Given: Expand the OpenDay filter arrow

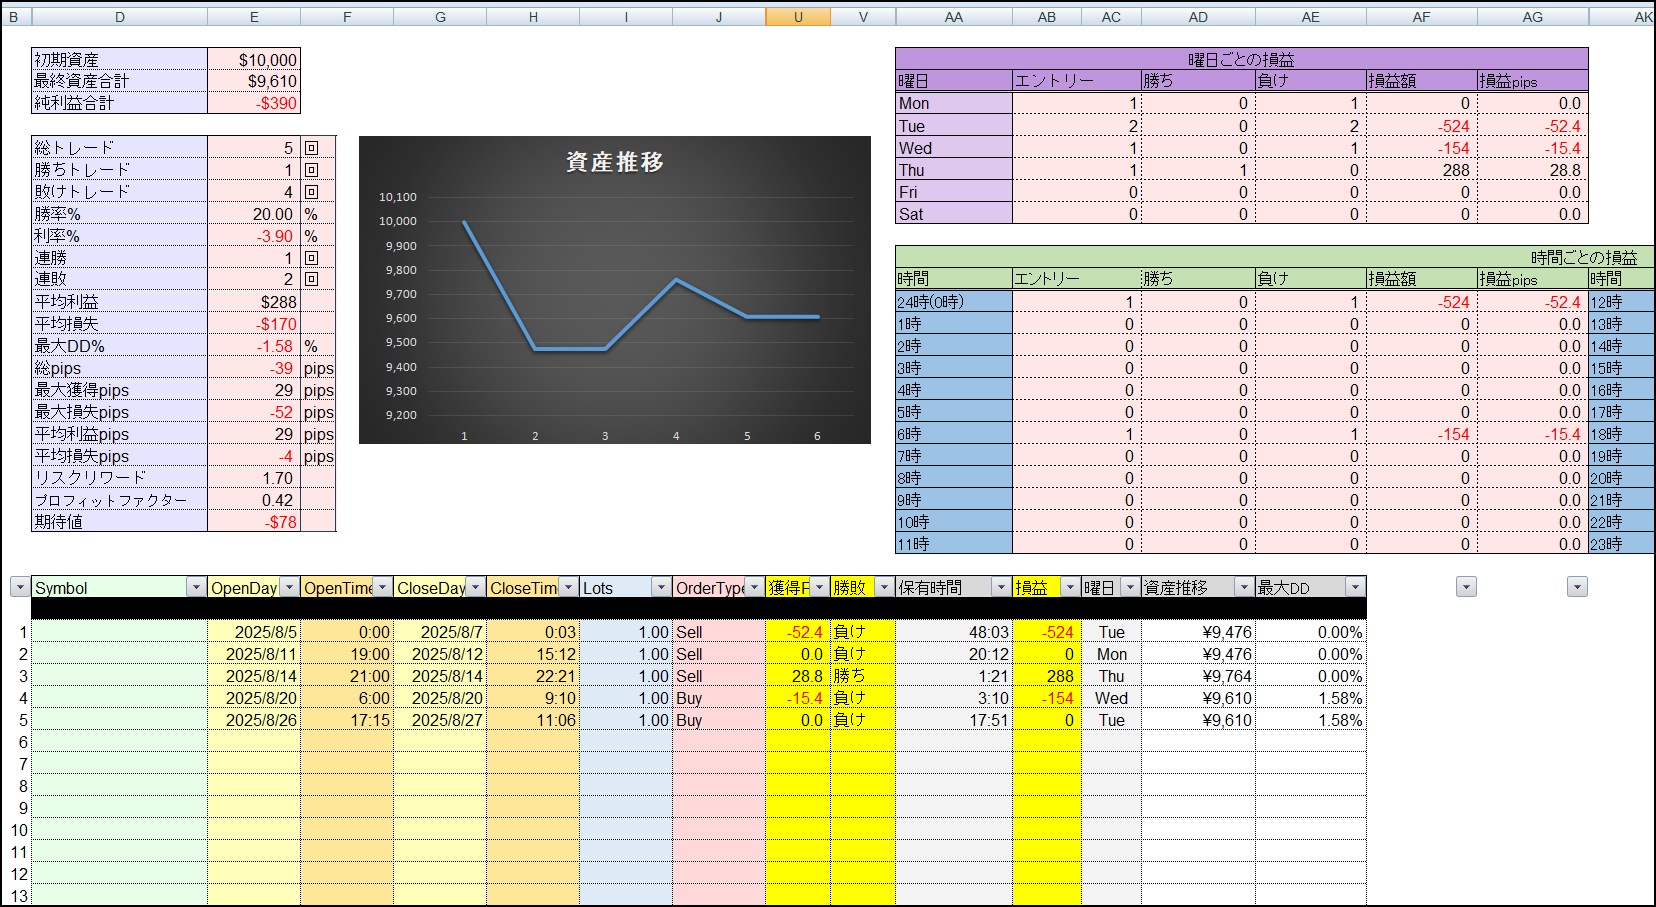Looking at the screenshot, I should click(x=289, y=588).
